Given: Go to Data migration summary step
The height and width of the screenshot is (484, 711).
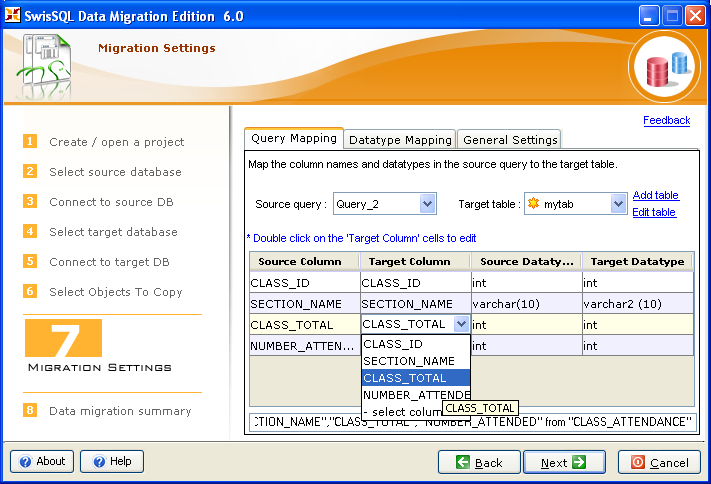Looking at the screenshot, I should (120, 411).
